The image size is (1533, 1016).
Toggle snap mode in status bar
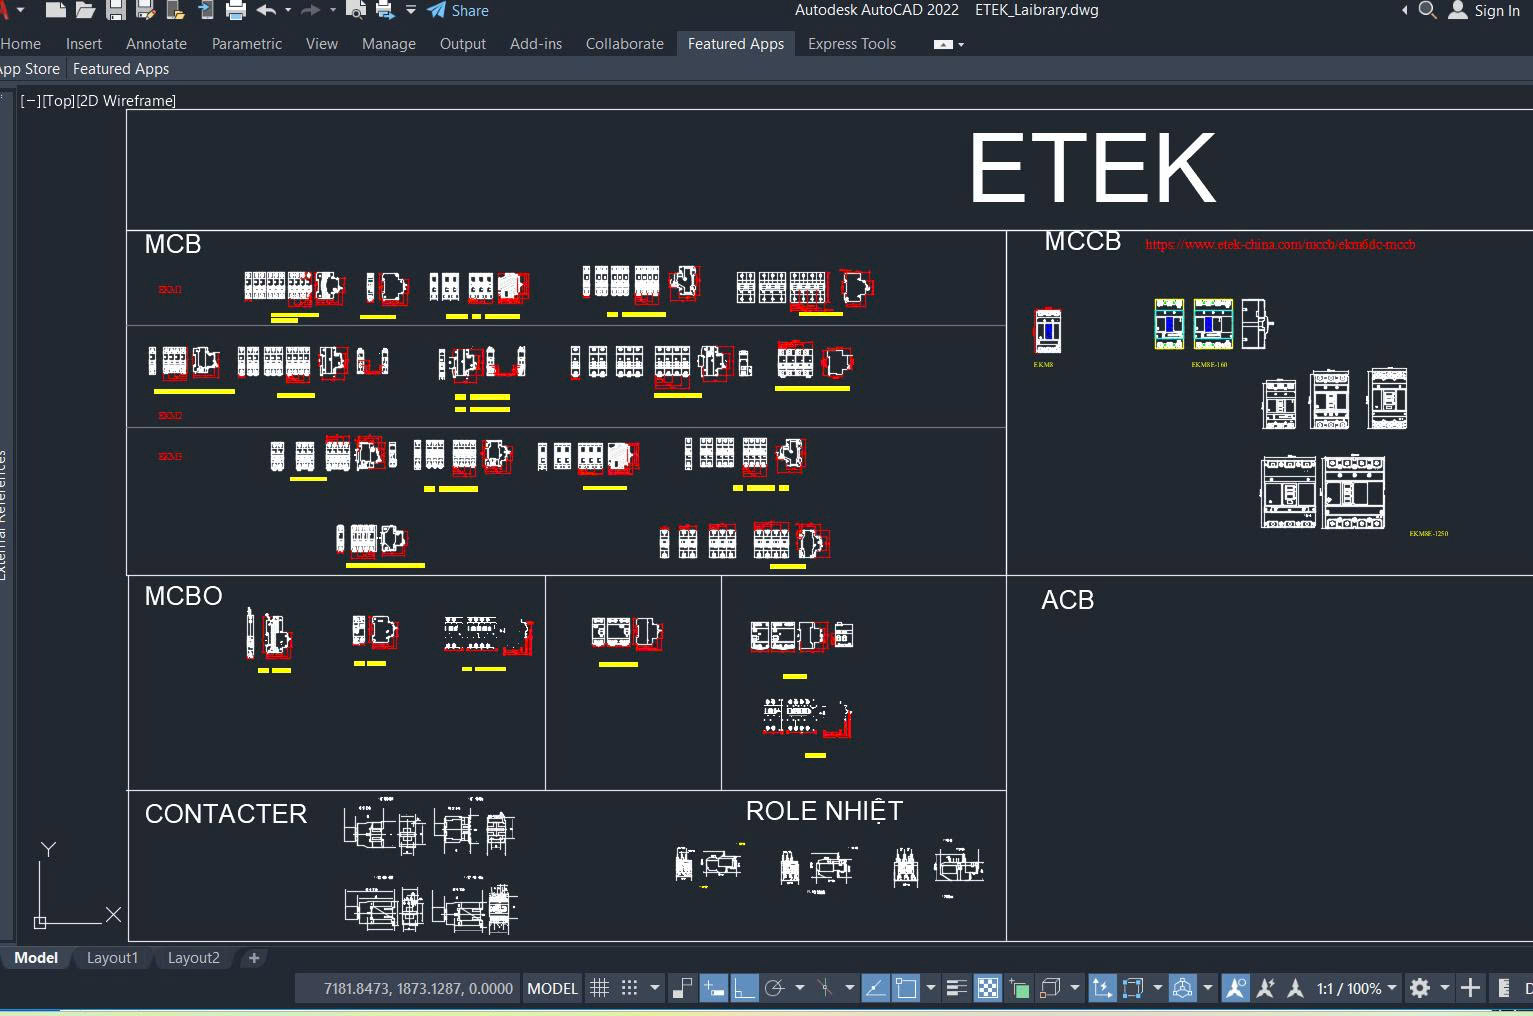(629, 988)
